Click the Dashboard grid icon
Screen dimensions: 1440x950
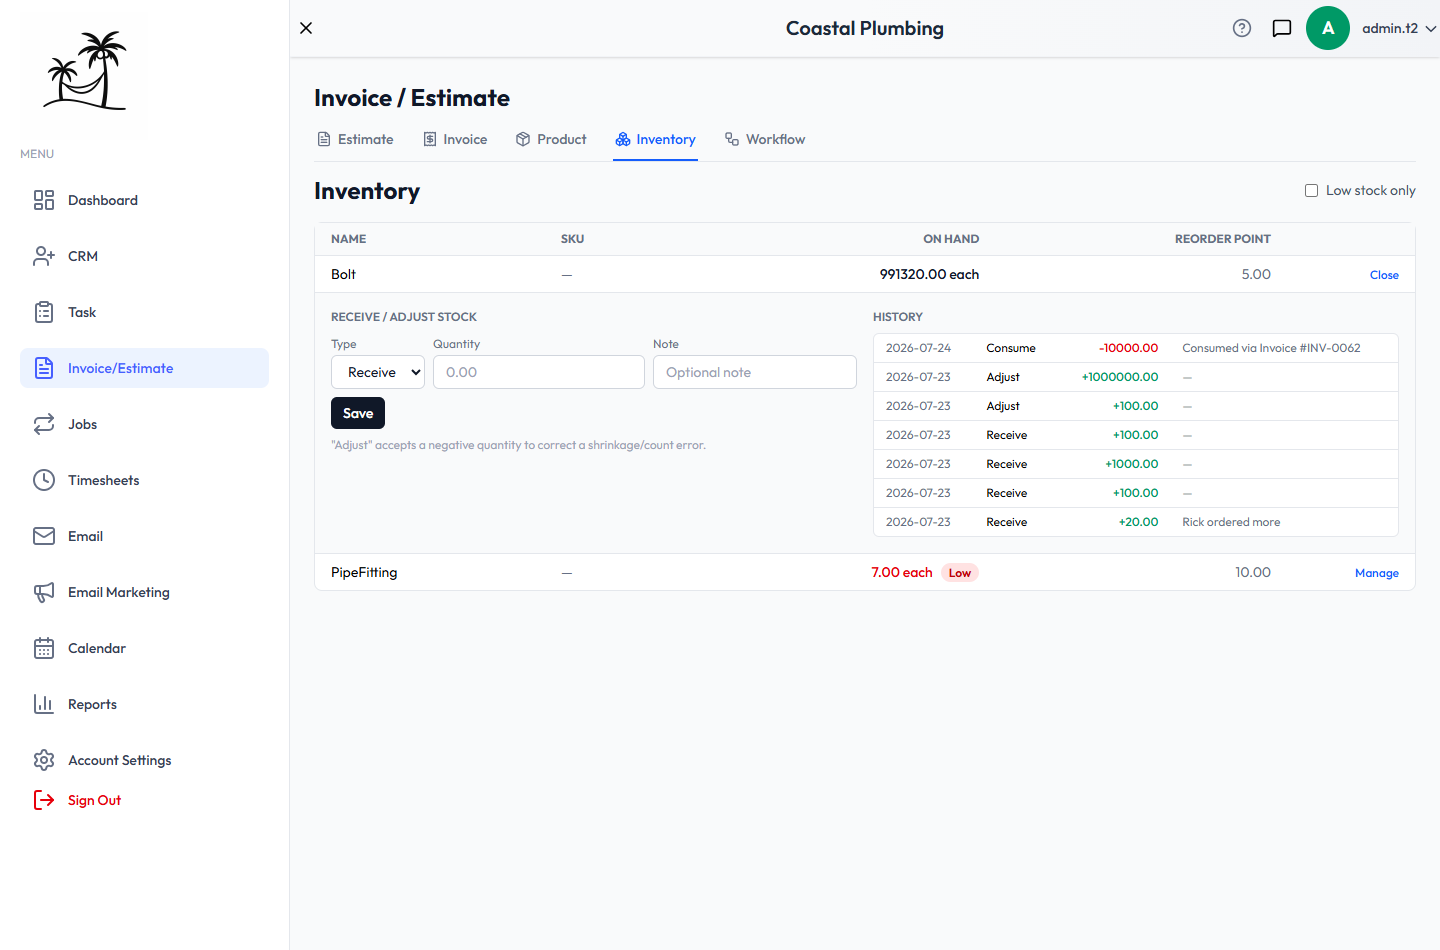pos(44,200)
